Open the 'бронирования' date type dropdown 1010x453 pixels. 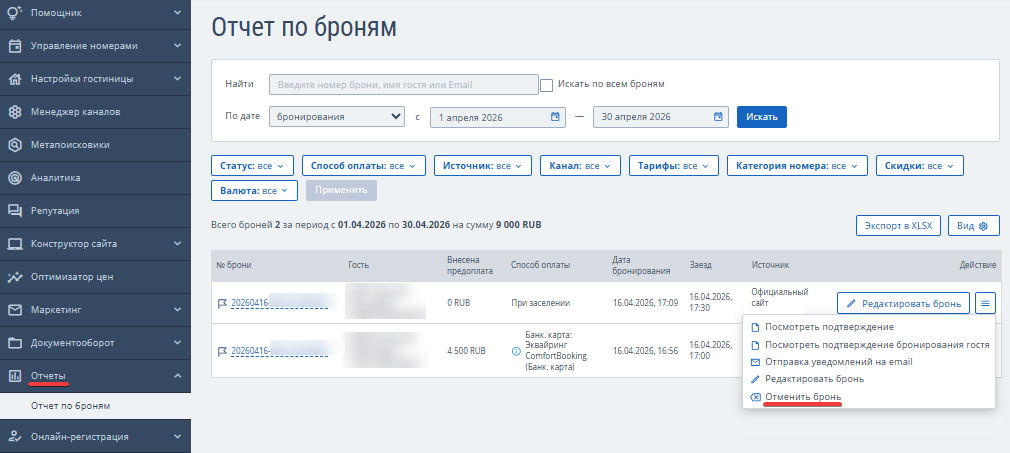337,117
